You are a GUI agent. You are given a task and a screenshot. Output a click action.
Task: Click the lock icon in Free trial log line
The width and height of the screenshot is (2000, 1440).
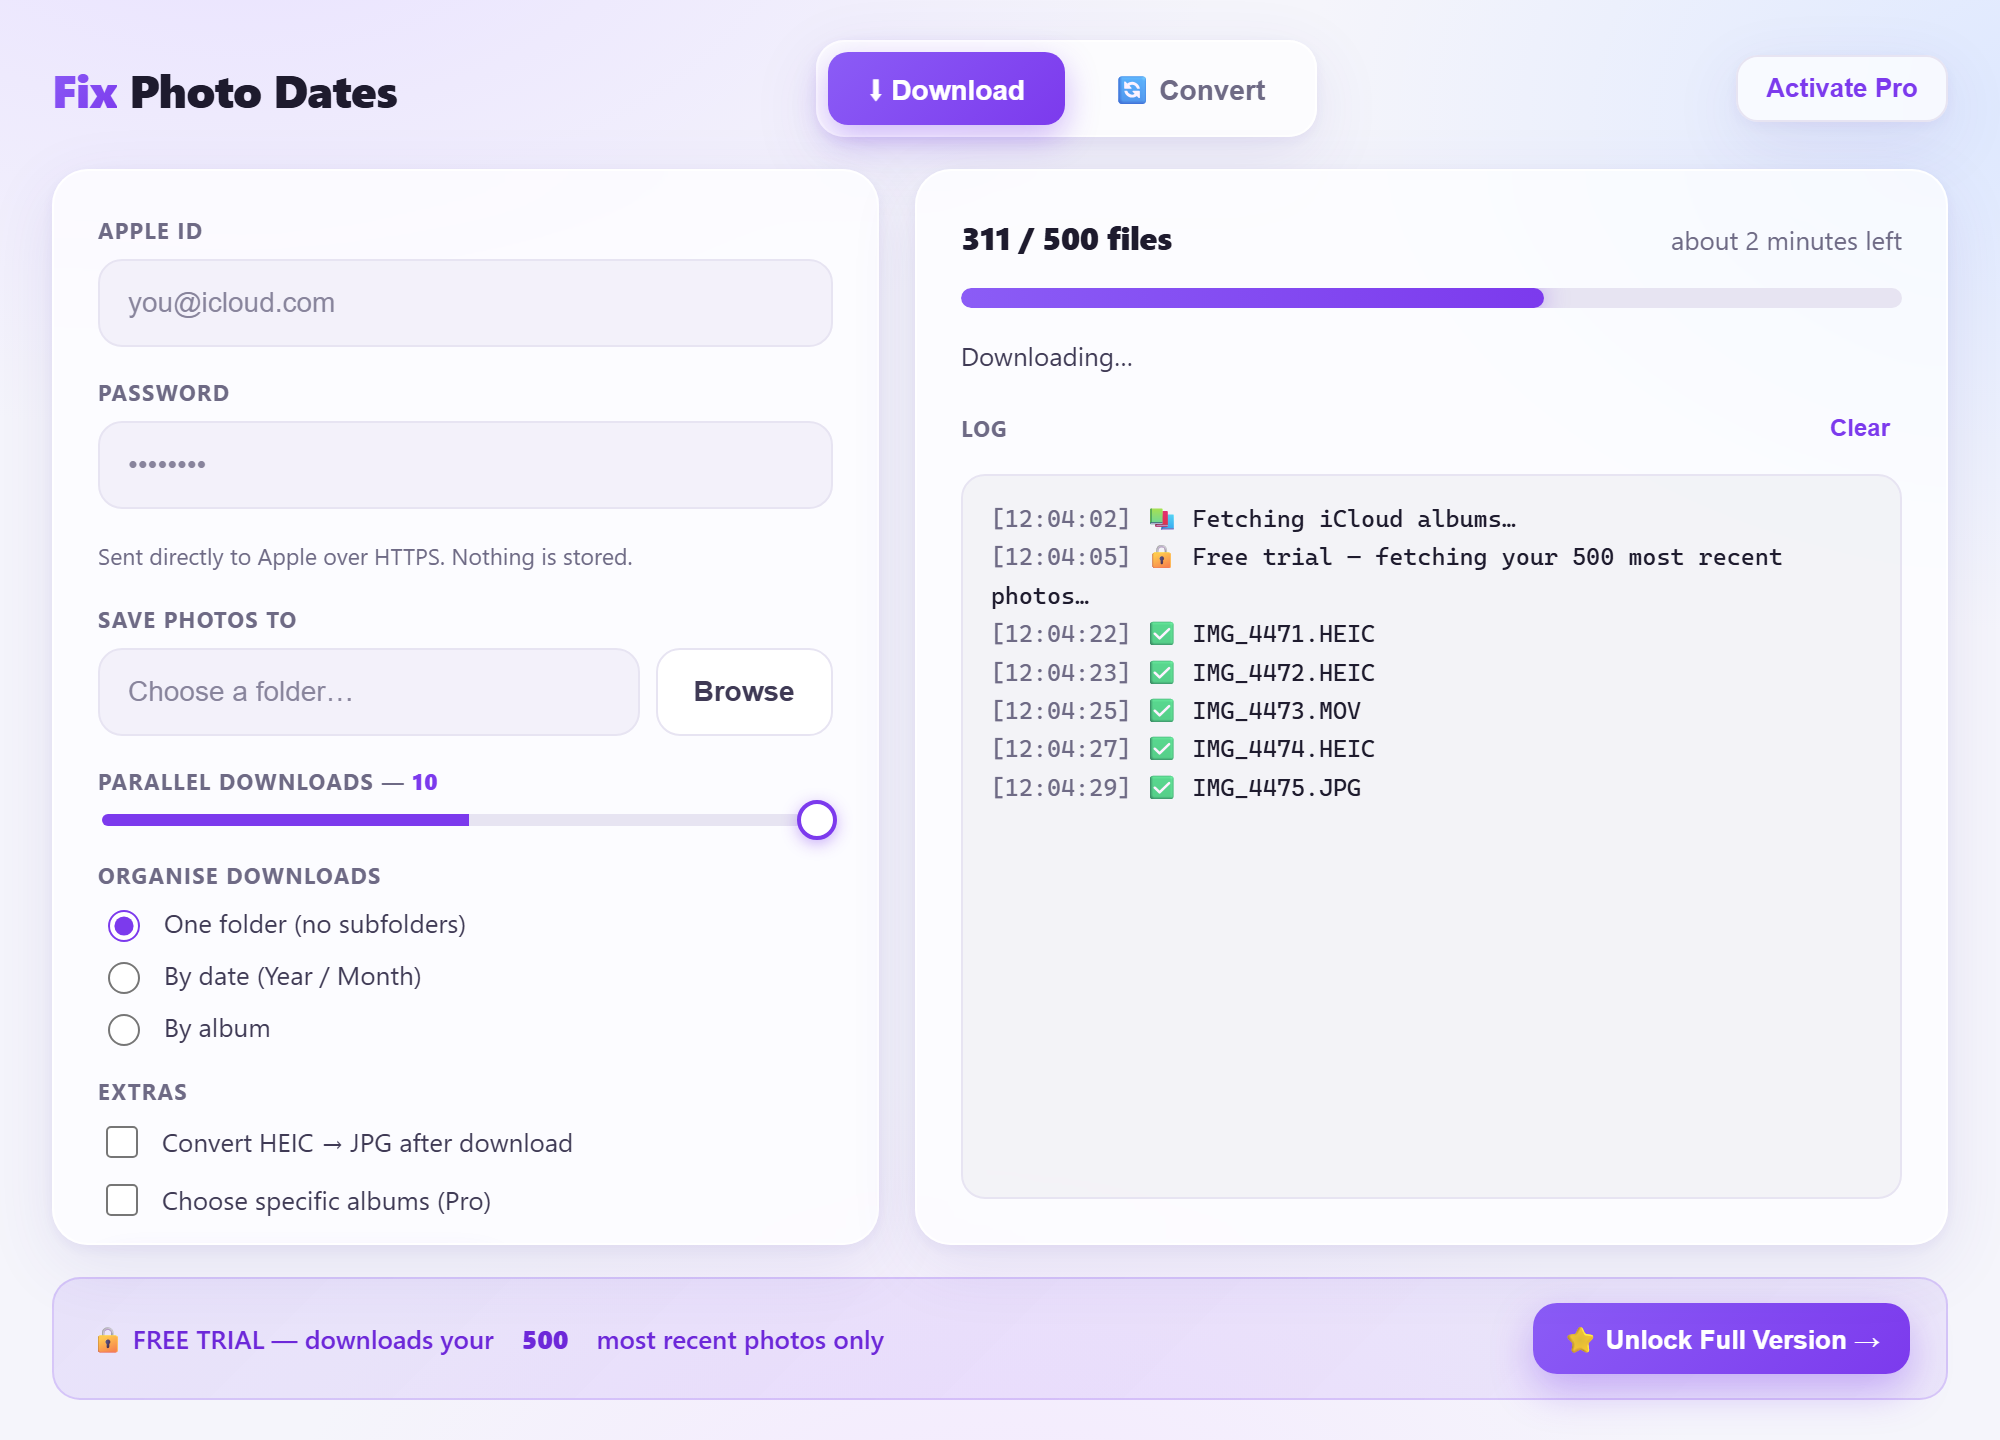click(1161, 557)
